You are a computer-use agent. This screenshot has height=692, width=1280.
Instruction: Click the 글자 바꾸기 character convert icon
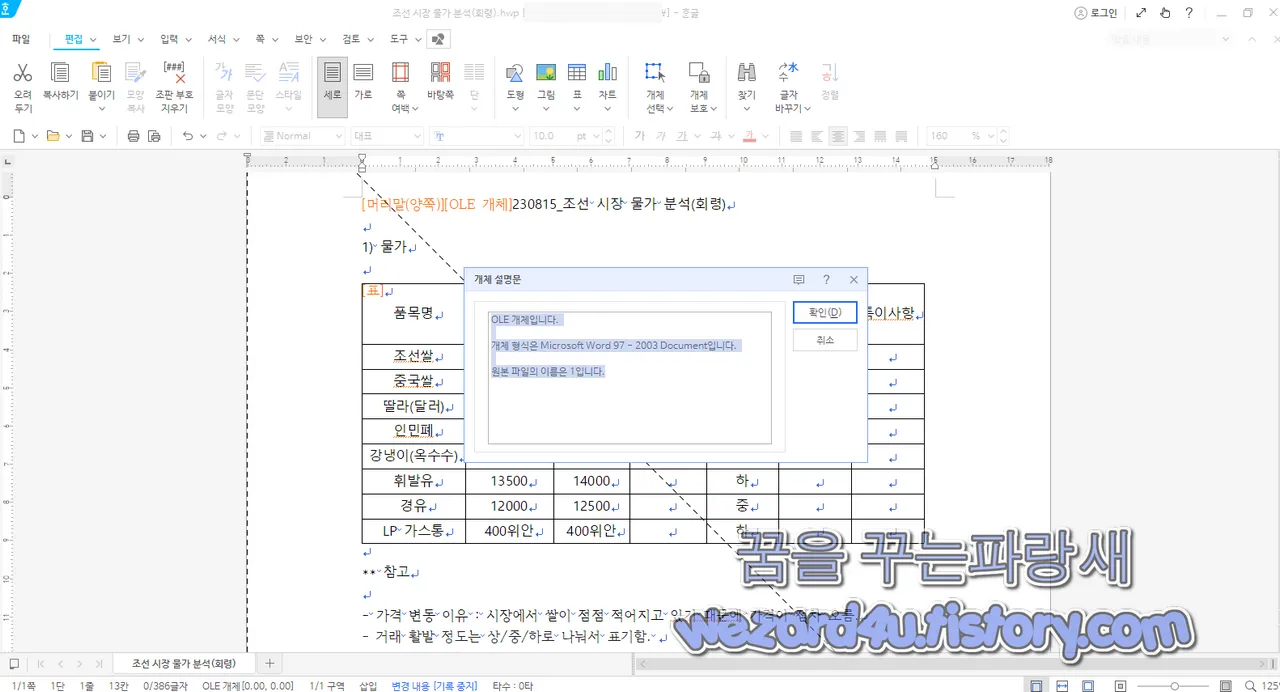coord(789,73)
